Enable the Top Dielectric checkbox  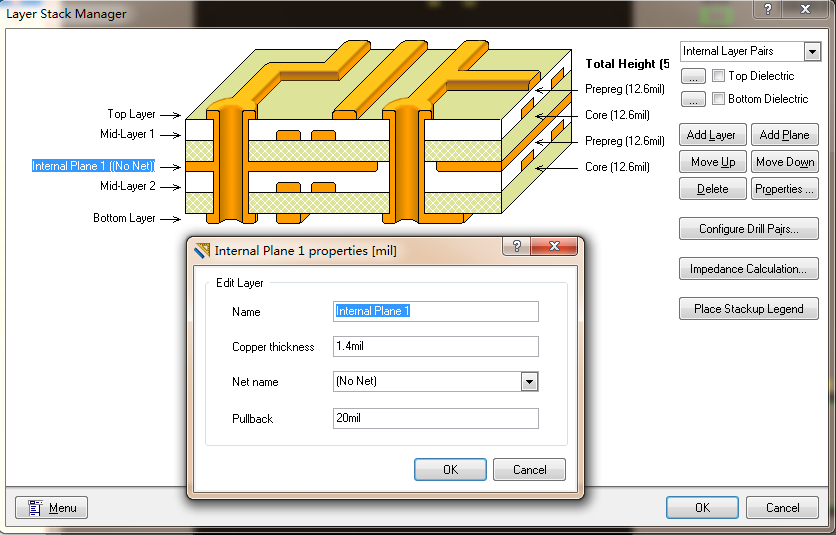[x=718, y=75]
